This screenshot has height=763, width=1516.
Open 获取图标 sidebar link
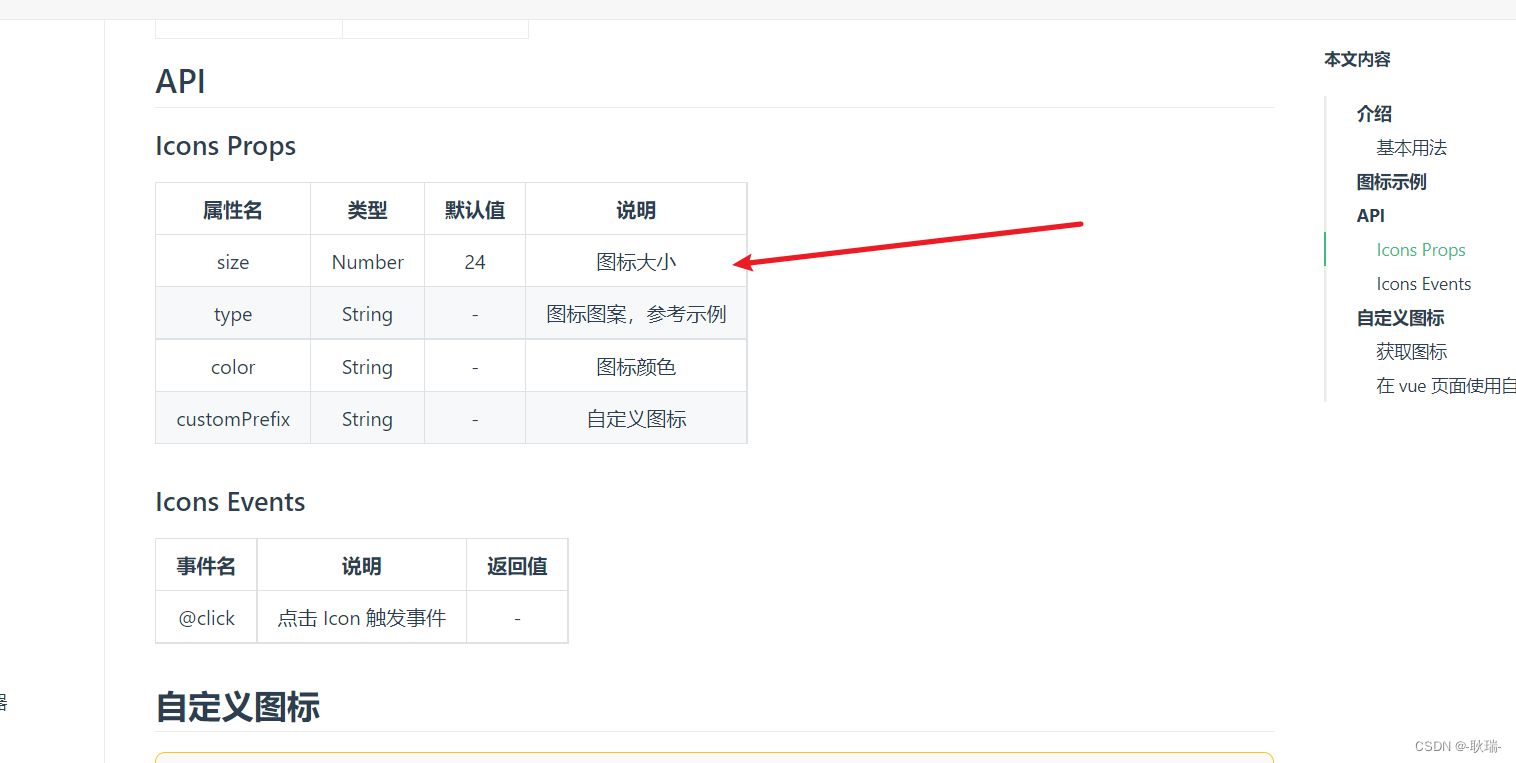pyautogui.click(x=1411, y=352)
